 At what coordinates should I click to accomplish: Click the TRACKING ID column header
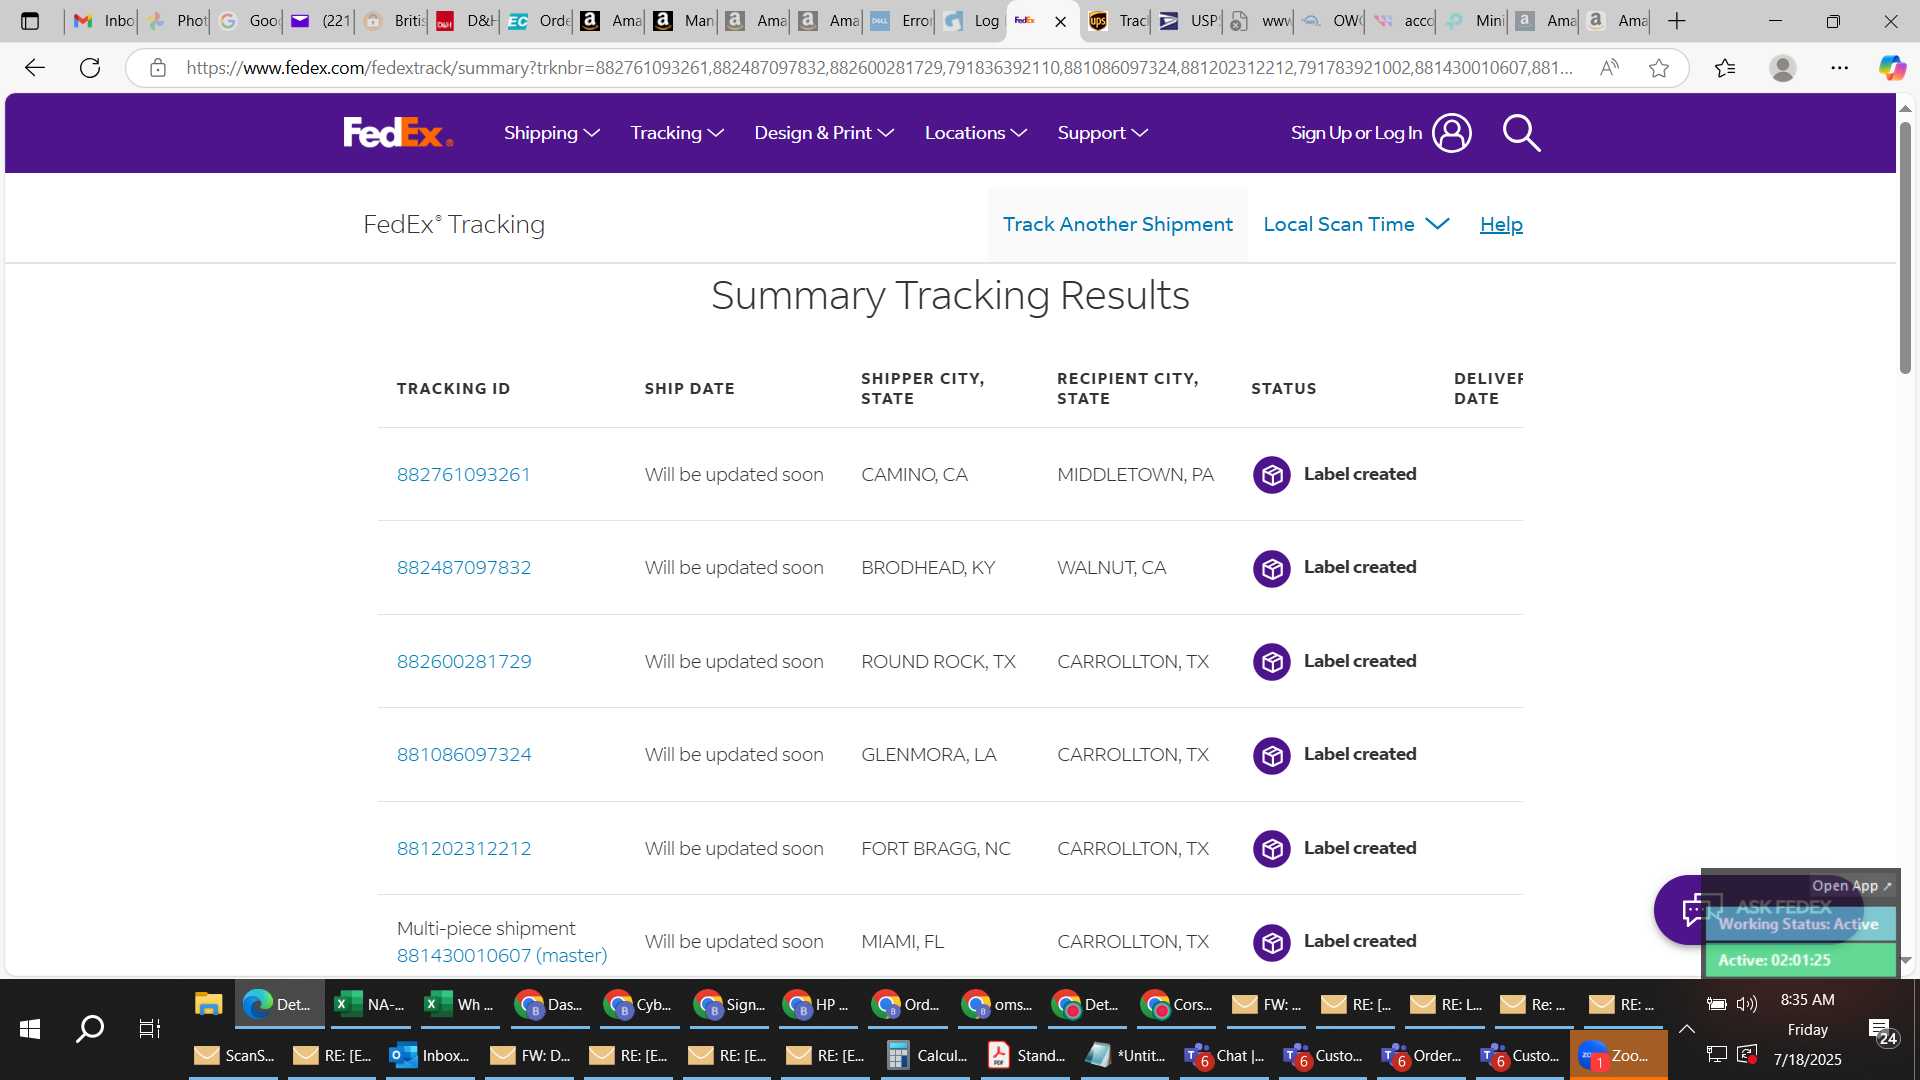pos(453,389)
